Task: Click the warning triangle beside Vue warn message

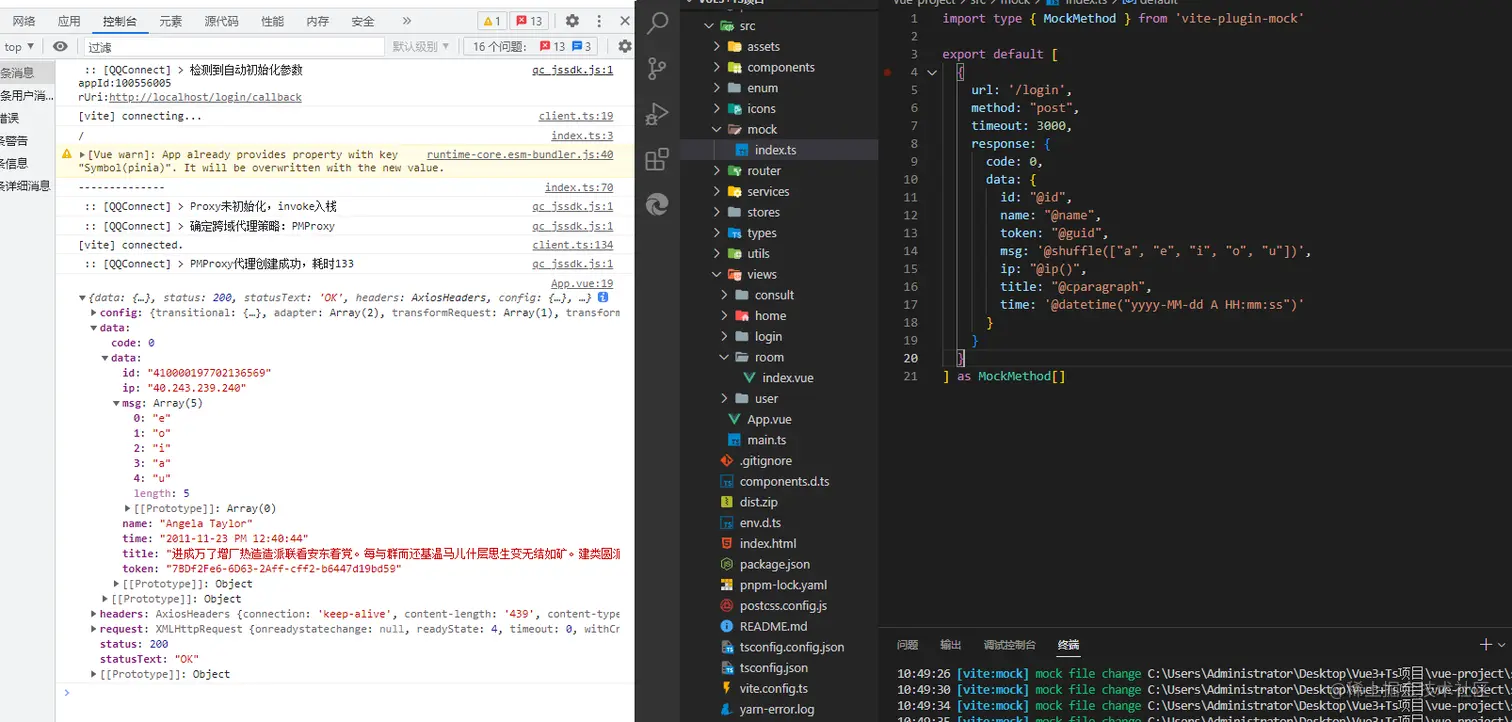Action: 67,155
